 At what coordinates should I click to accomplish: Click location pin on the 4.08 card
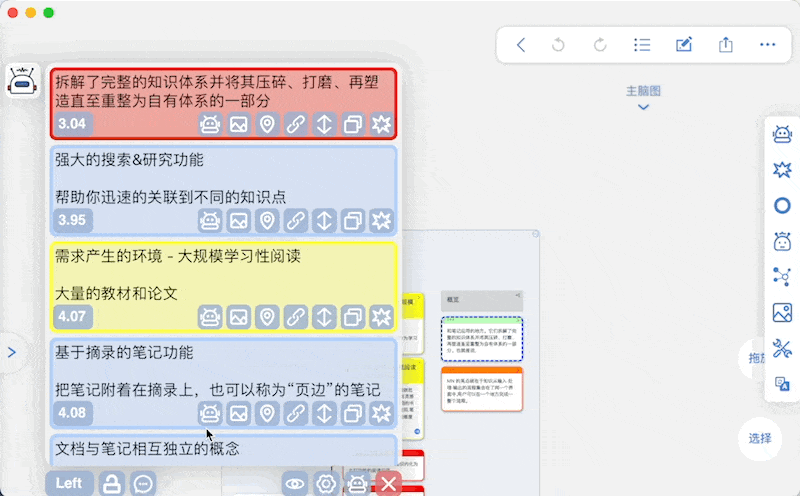coord(267,413)
